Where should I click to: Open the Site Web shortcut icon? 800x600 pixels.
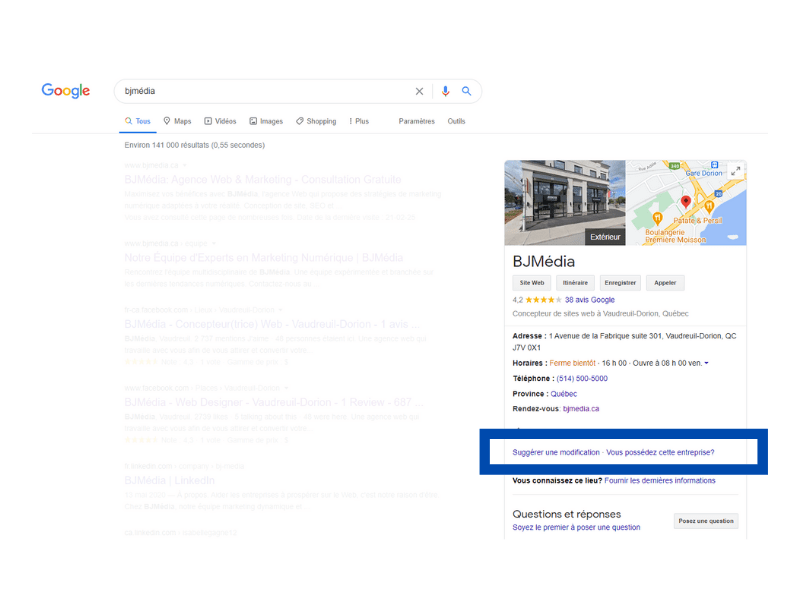click(531, 283)
